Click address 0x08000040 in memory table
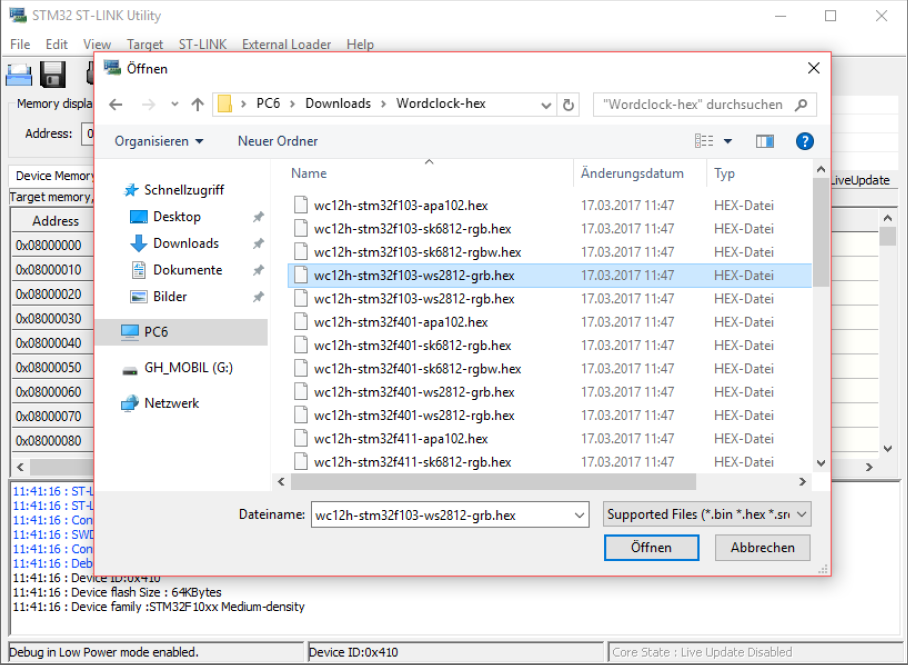 click(x=49, y=343)
